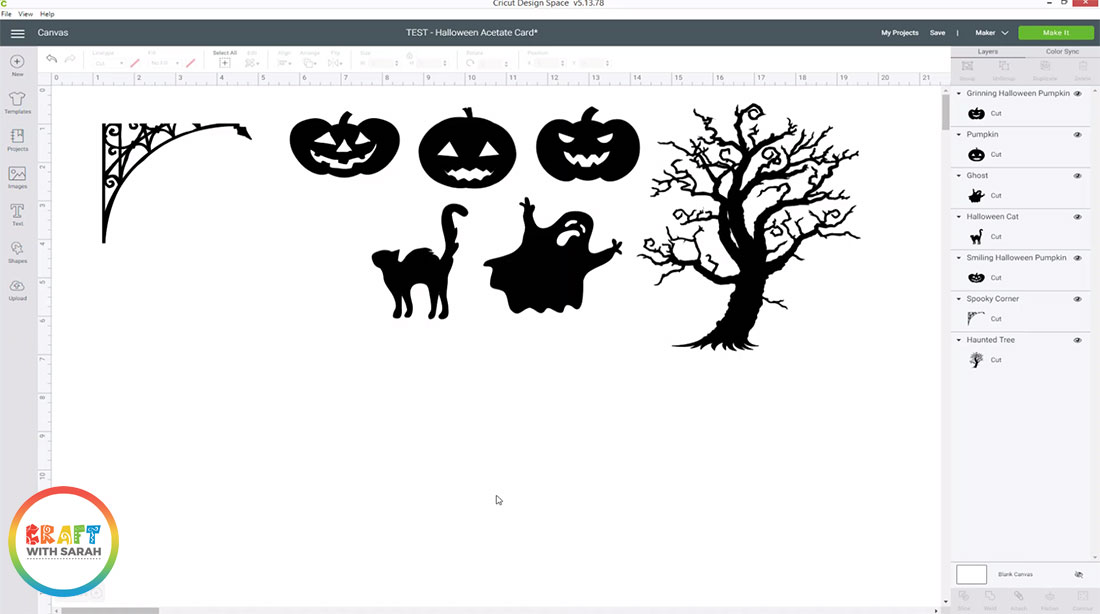Viewport: 1100px width, 614px height.
Task: Open the Images library
Action: (17, 177)
